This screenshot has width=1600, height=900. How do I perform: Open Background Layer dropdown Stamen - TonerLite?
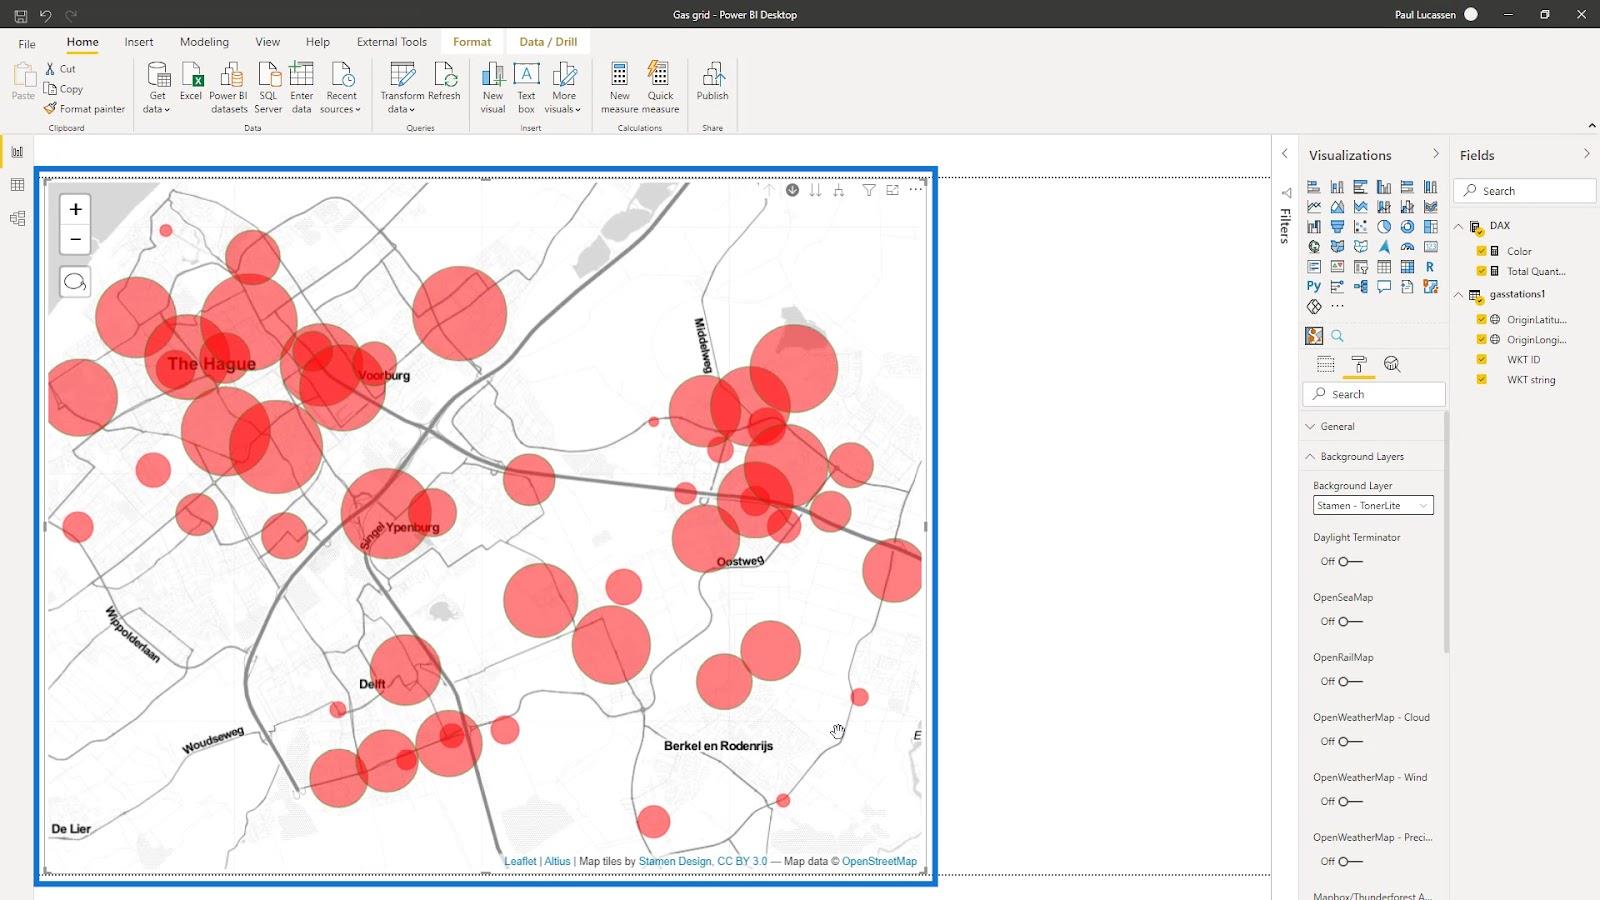1373,505
